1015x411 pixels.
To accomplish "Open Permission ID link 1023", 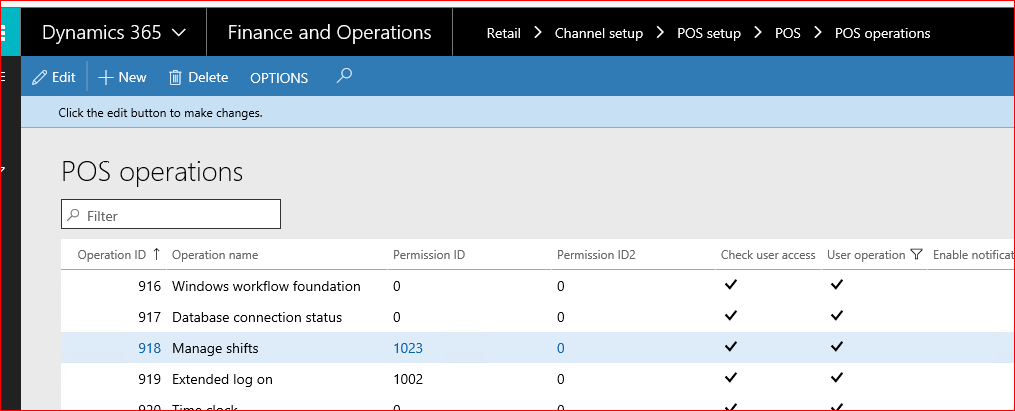I will pyautogui.click(x=408, y=348).
